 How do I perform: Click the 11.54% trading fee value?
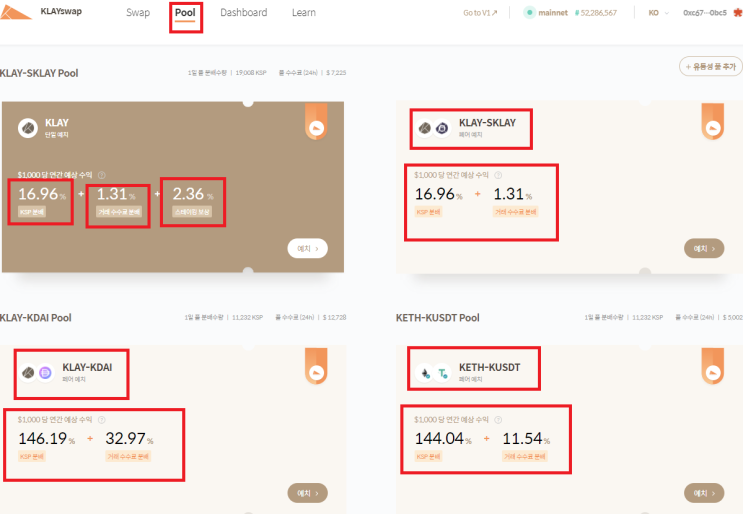click(526, 438)
